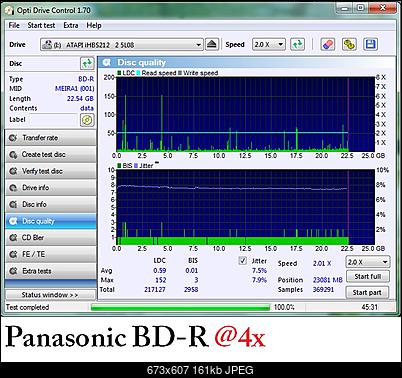Screen dimensions: 402x378
Task: Click the BIS and Jitter graph area
Action: click(245, 207)
